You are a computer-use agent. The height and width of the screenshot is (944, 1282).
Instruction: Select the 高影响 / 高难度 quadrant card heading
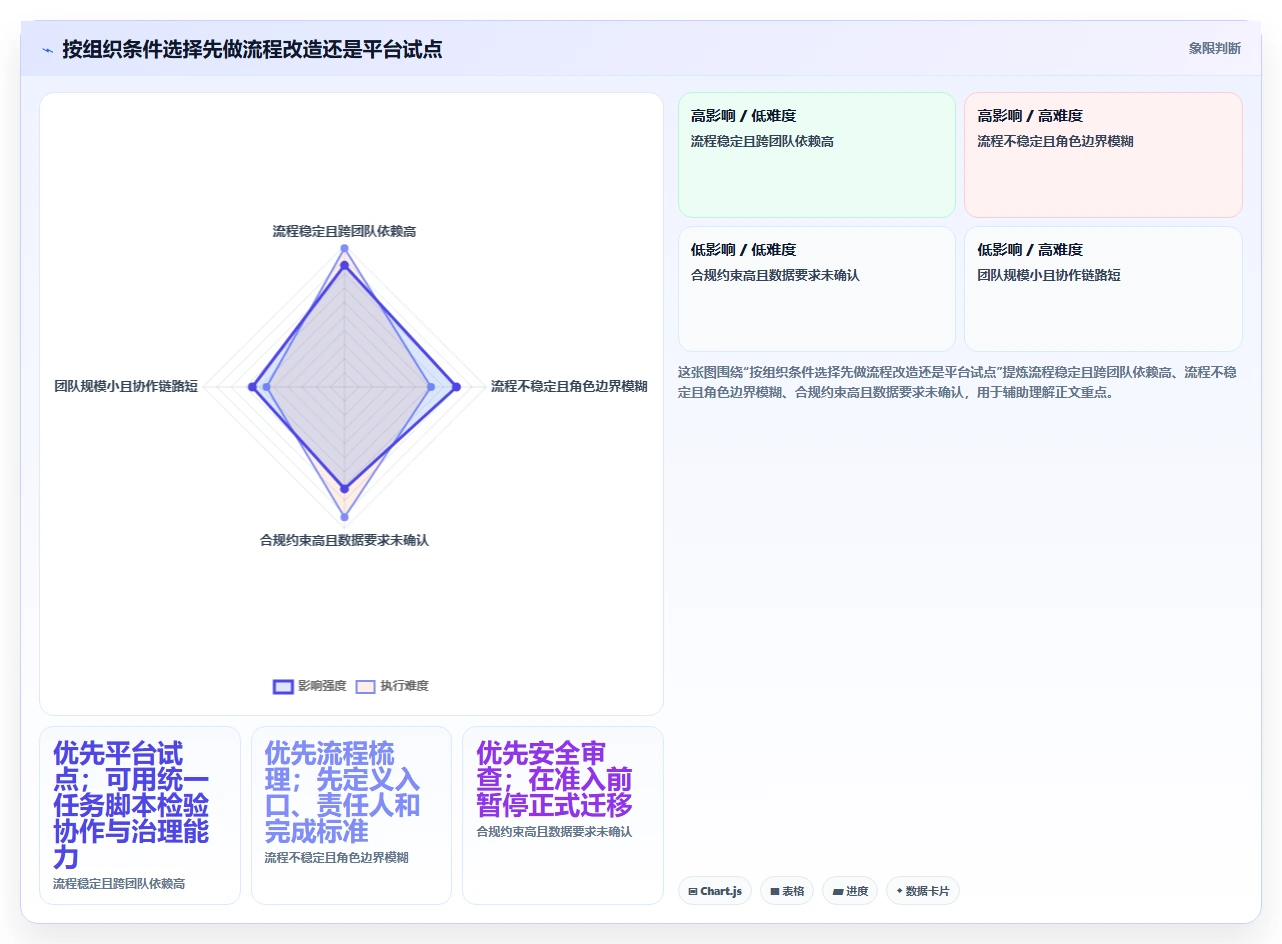(1030, 116)
